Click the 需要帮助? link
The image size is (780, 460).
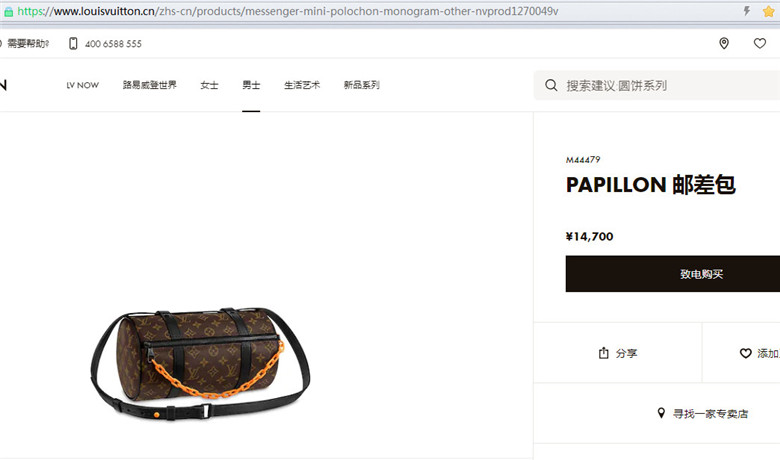[x=28, y=44]
